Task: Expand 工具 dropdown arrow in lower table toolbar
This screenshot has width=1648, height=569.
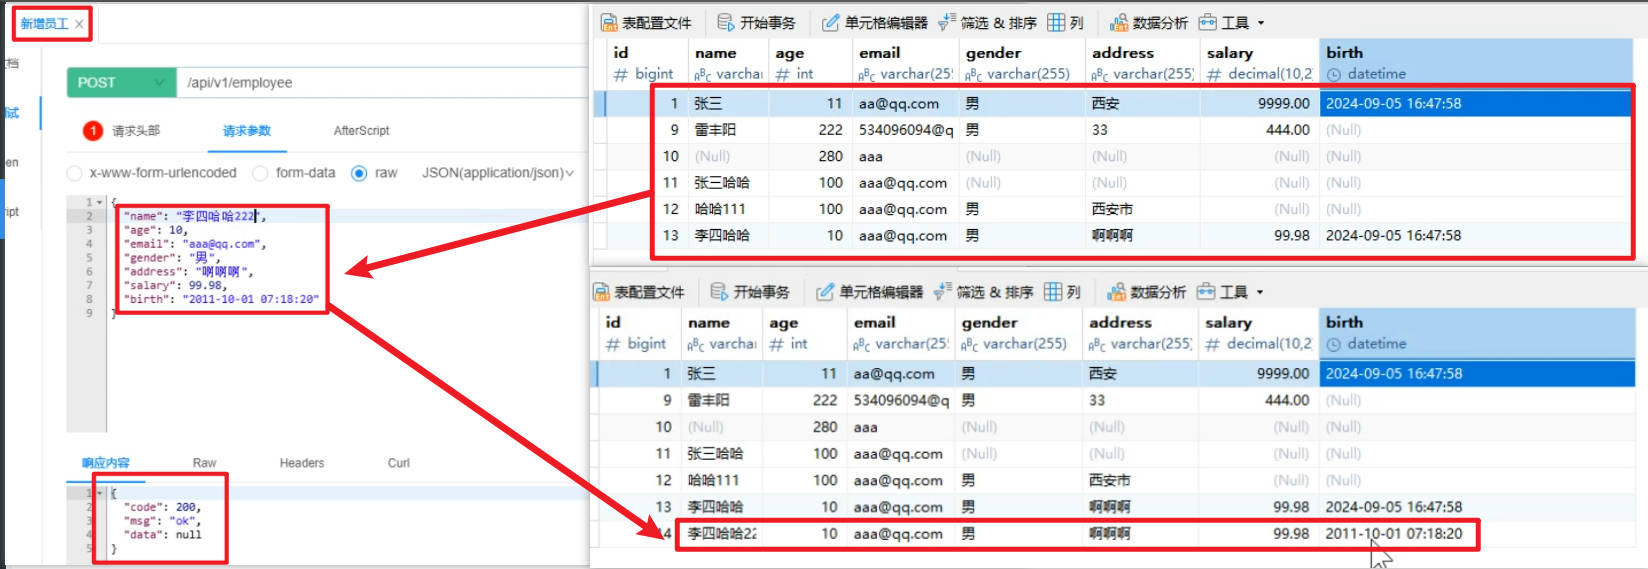Action: tap(1260, 292)
